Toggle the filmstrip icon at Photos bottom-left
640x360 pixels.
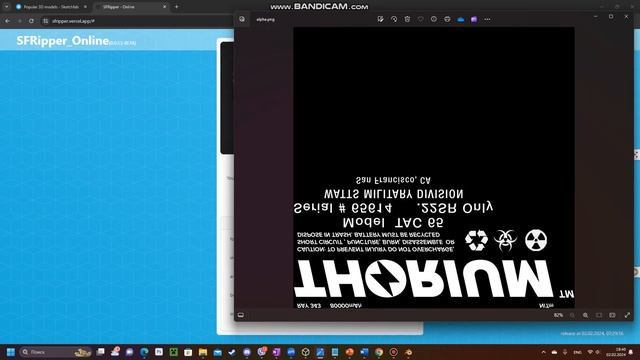tap(241, 315)
